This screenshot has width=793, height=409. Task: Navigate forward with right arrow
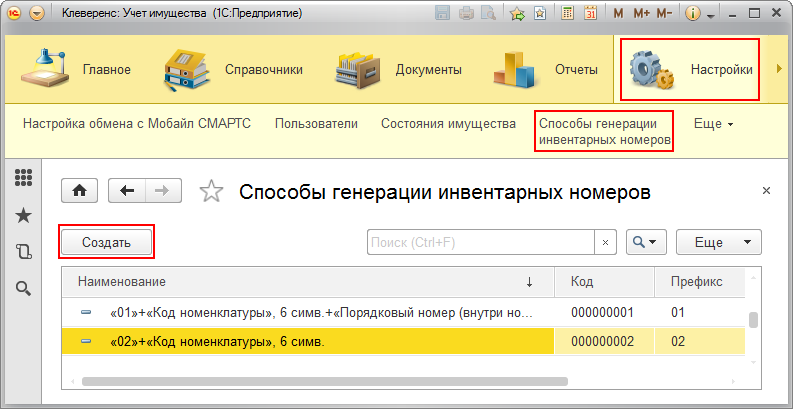164,191
